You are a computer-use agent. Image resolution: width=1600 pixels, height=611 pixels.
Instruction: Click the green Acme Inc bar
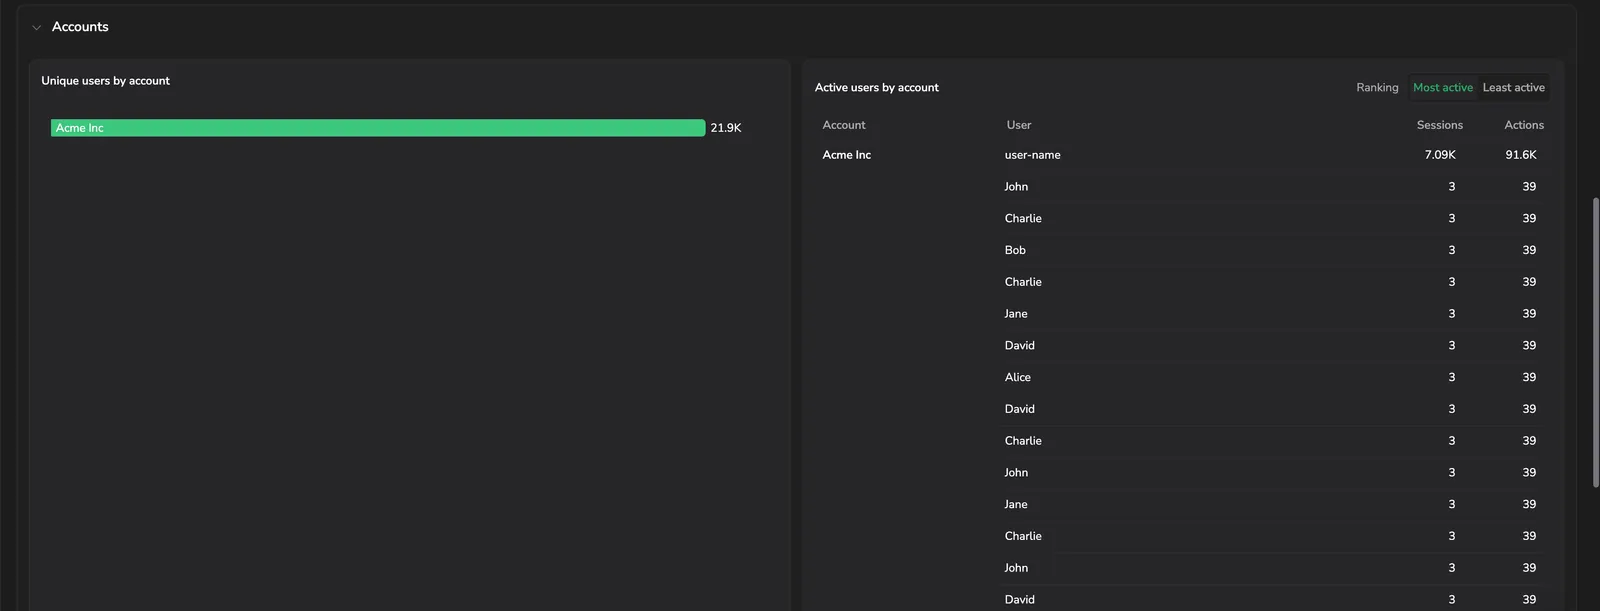[378, 128]
